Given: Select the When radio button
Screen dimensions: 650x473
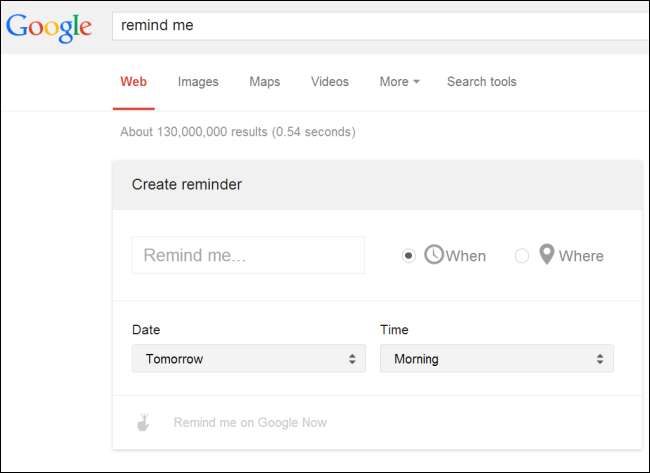Looking at the screenshot, I should (408, 256).
